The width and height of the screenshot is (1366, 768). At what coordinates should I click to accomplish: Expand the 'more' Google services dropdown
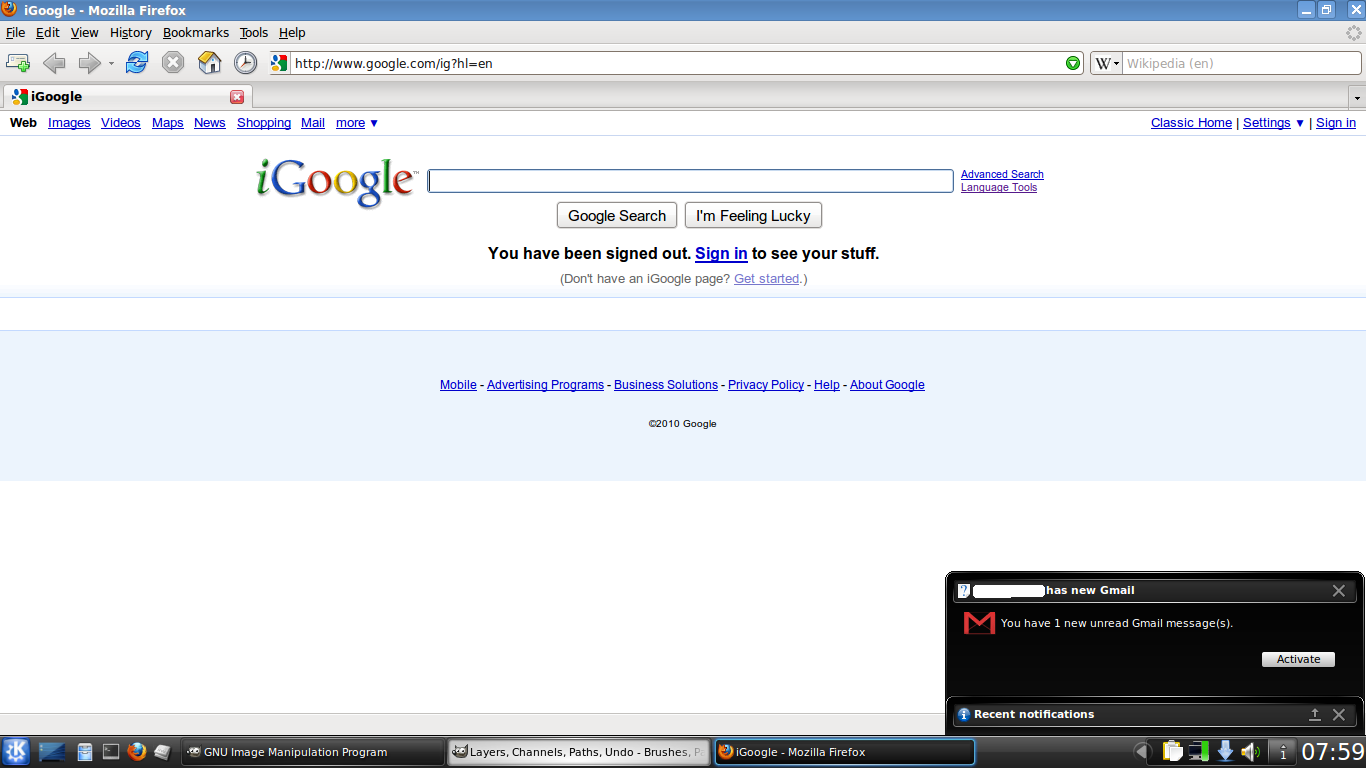point(357,123)
